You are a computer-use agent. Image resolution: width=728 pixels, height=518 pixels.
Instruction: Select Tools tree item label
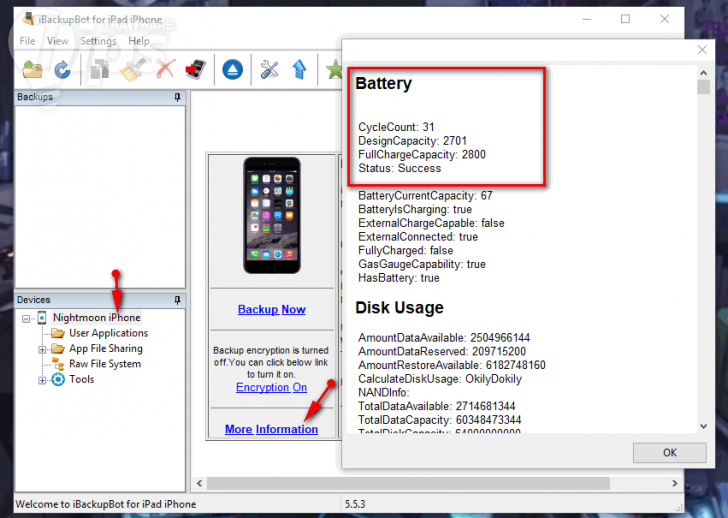pyautogui.click(x=82, y=379)
